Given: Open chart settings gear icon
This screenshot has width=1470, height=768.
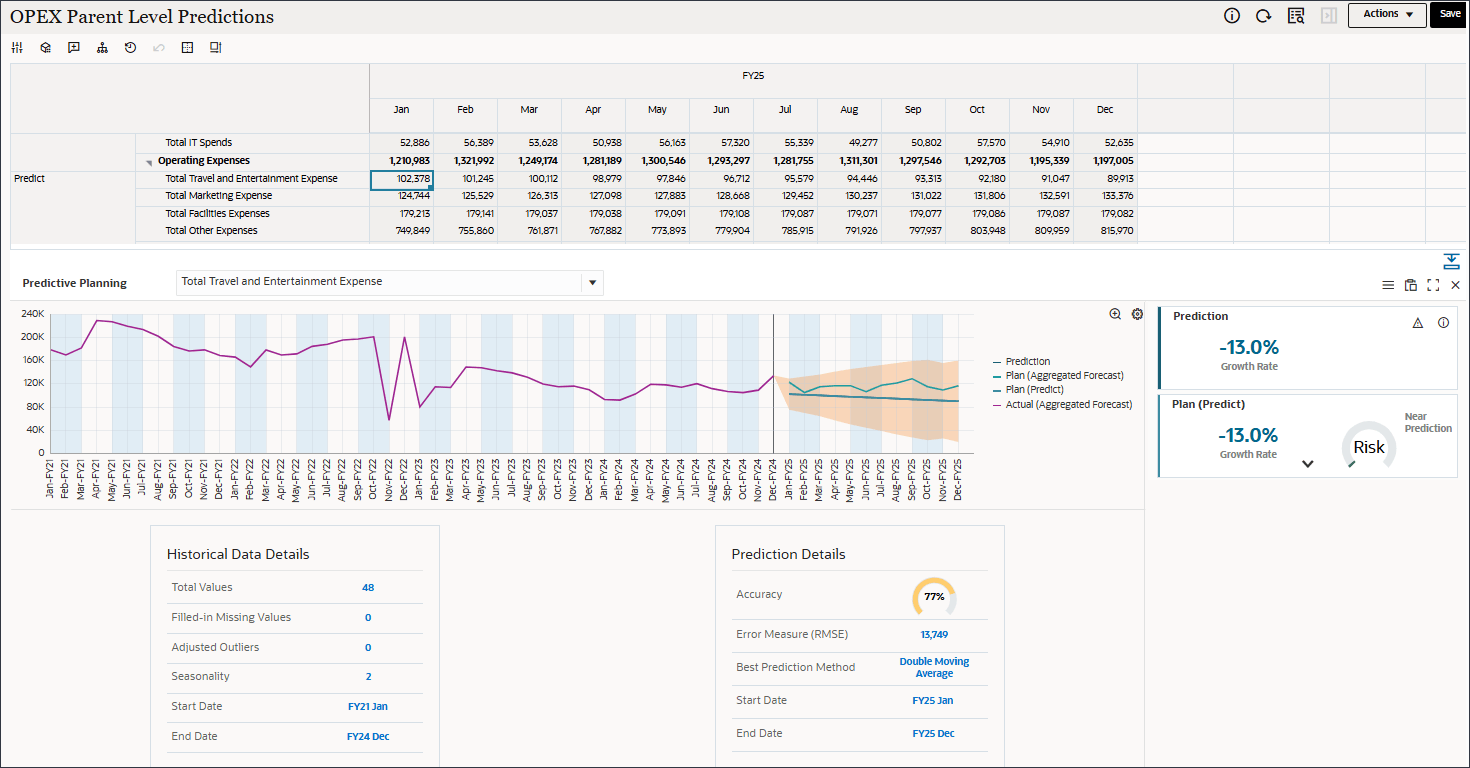Looking at the screenshot, I should pos(1137,314).
